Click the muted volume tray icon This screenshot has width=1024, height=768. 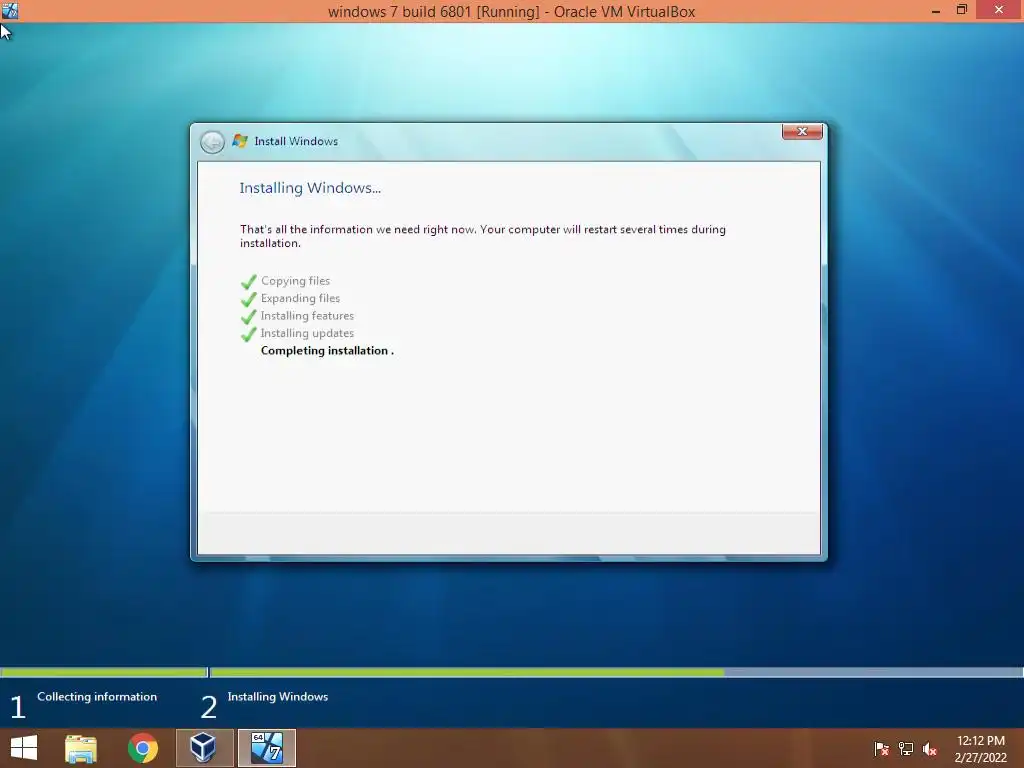click(930, 749)
